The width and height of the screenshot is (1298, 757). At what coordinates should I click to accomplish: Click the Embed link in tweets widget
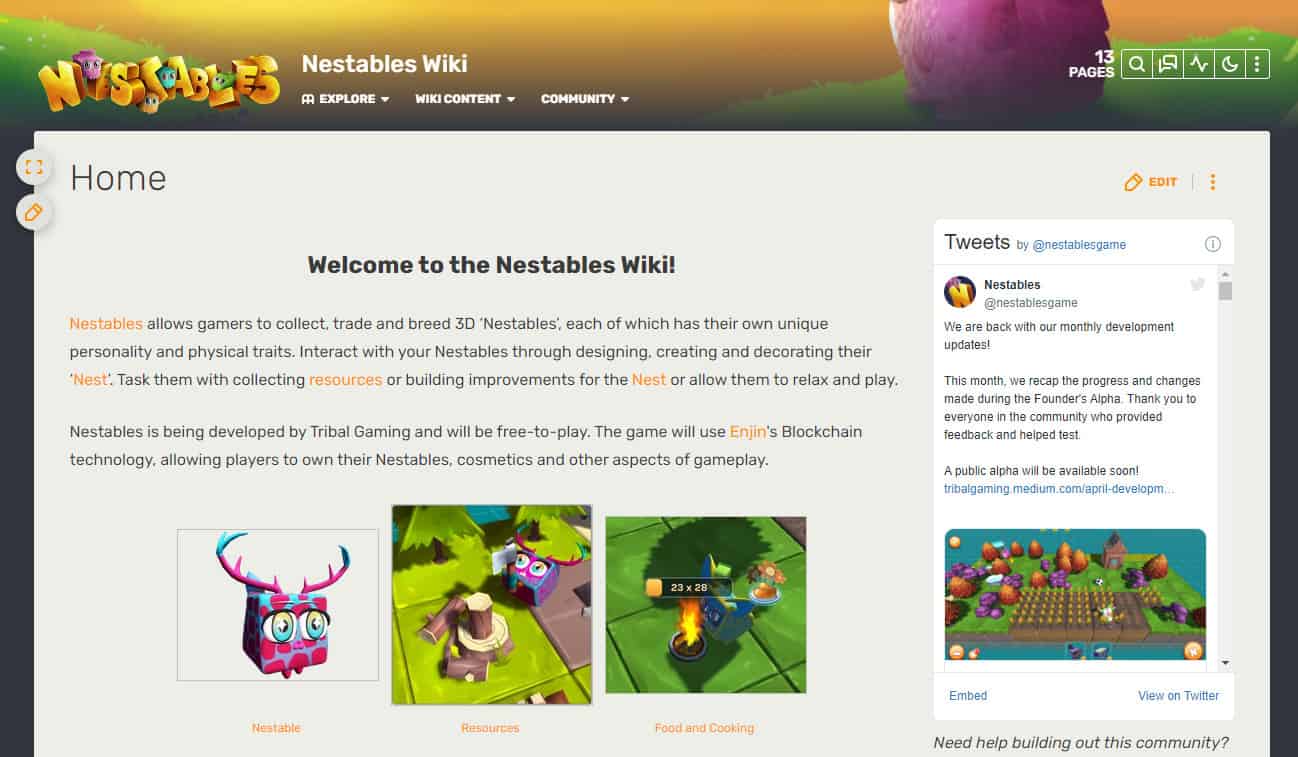968,695
